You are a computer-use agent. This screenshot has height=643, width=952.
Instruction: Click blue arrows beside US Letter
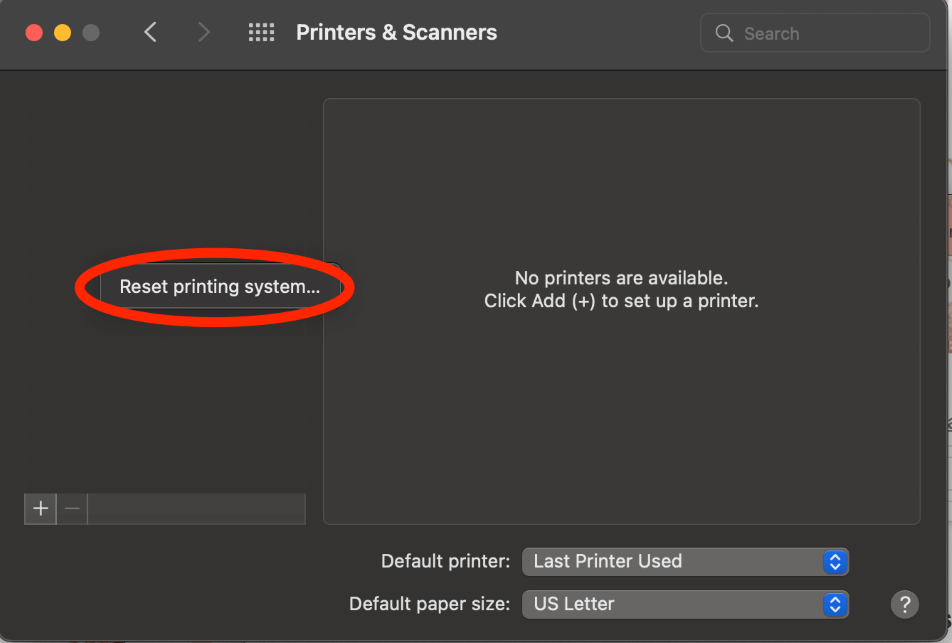[x=835, y=604]
